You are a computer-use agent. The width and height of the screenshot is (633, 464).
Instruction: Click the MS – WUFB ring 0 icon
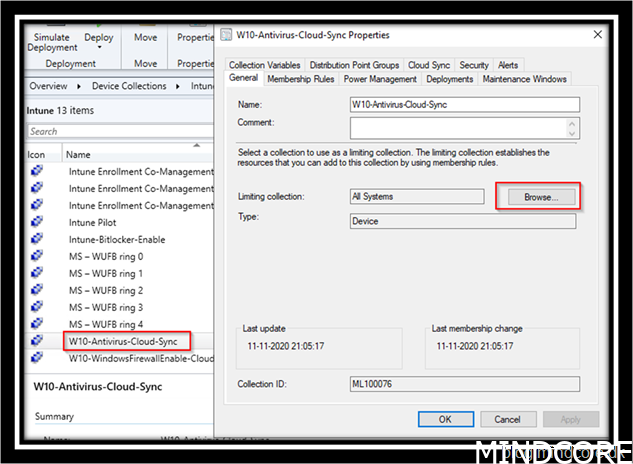(x=37, y=256)
